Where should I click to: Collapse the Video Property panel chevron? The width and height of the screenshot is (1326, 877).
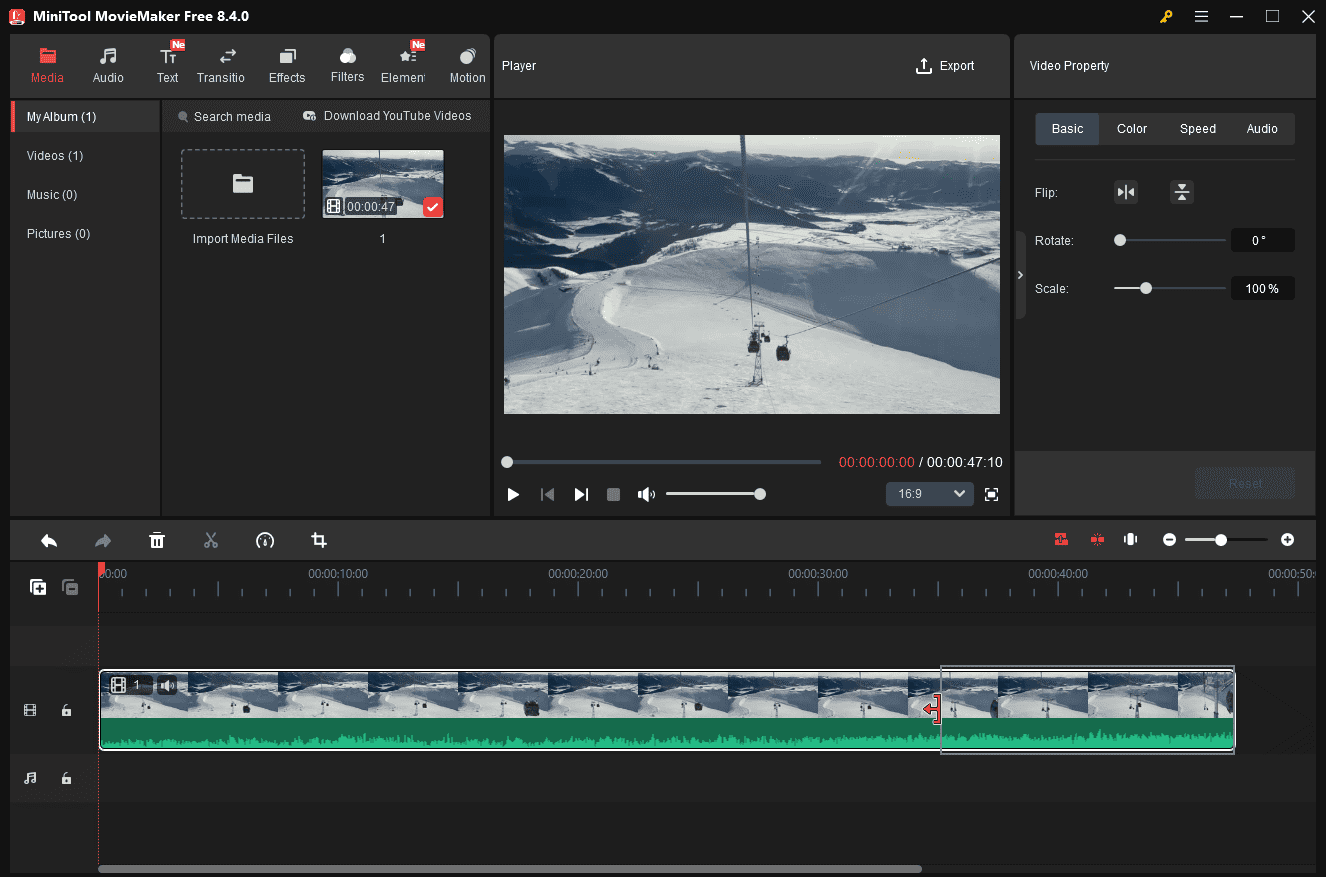click(x=1020, y=275)
